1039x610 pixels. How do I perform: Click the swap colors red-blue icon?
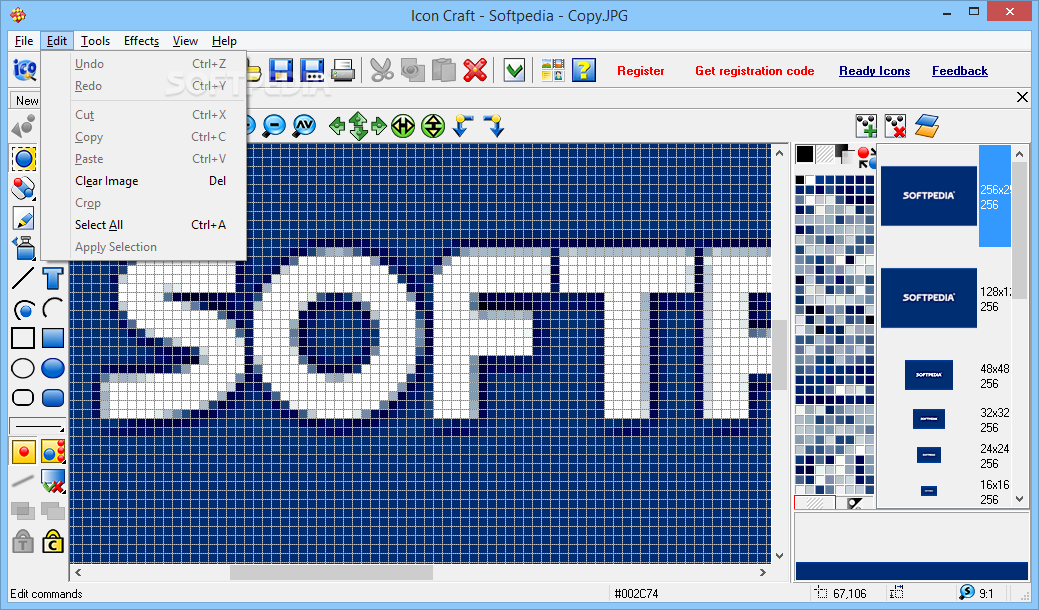[x=865, y=158]
